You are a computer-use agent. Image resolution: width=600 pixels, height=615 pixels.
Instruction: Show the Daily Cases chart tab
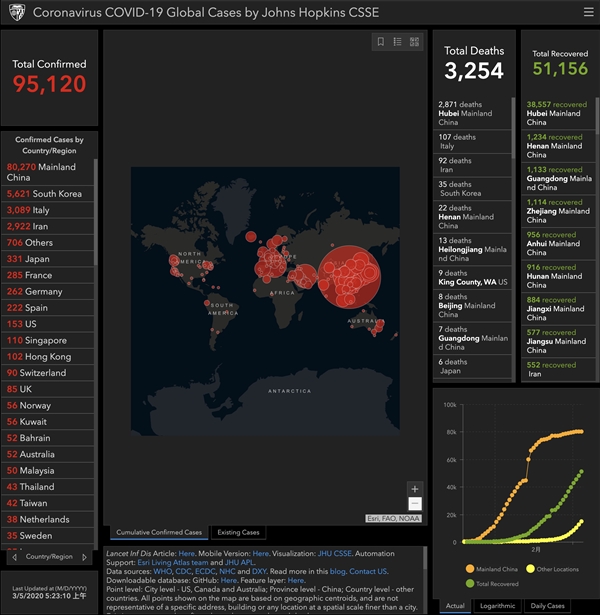pyautogui.click(x=549, y=606)
